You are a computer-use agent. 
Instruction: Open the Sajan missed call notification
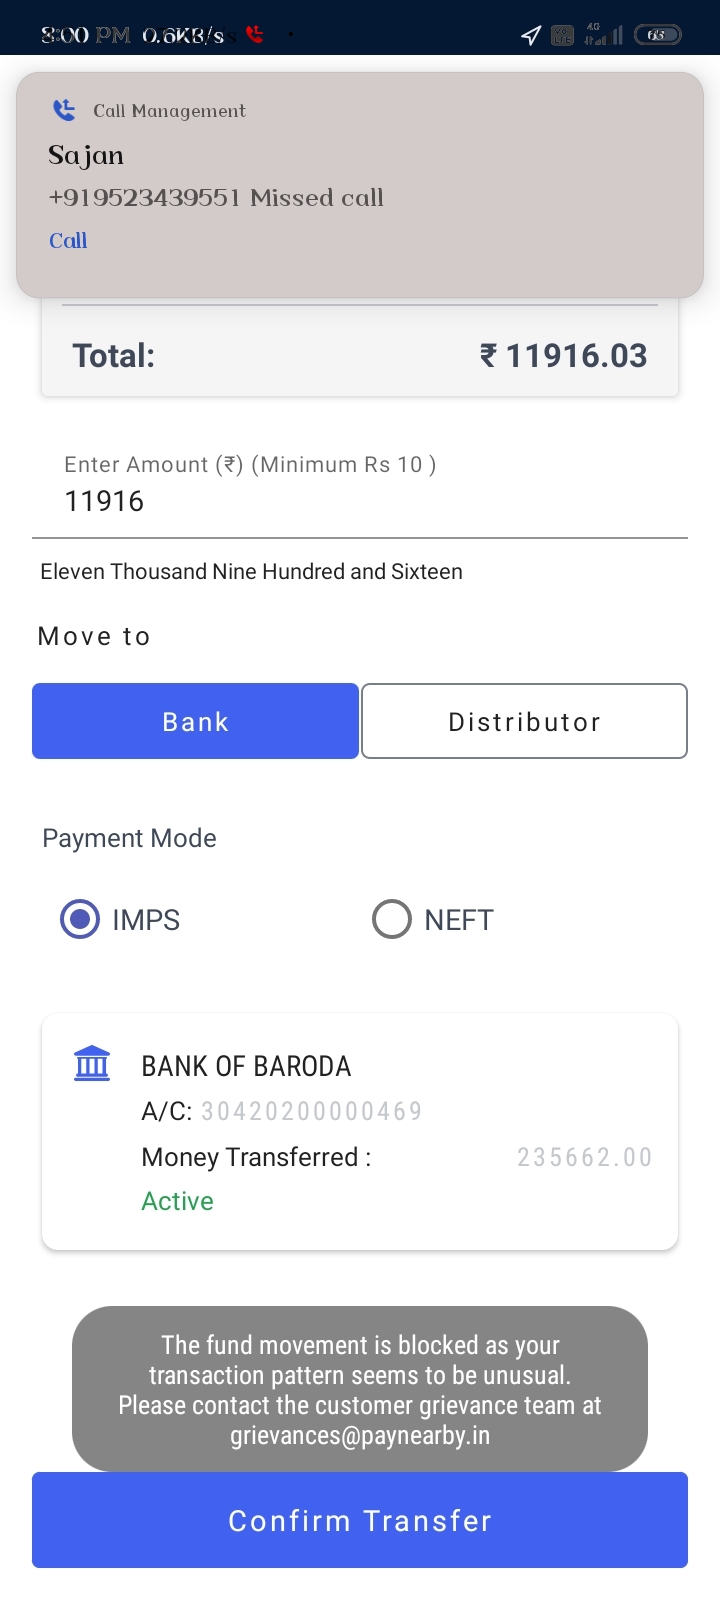360,175
